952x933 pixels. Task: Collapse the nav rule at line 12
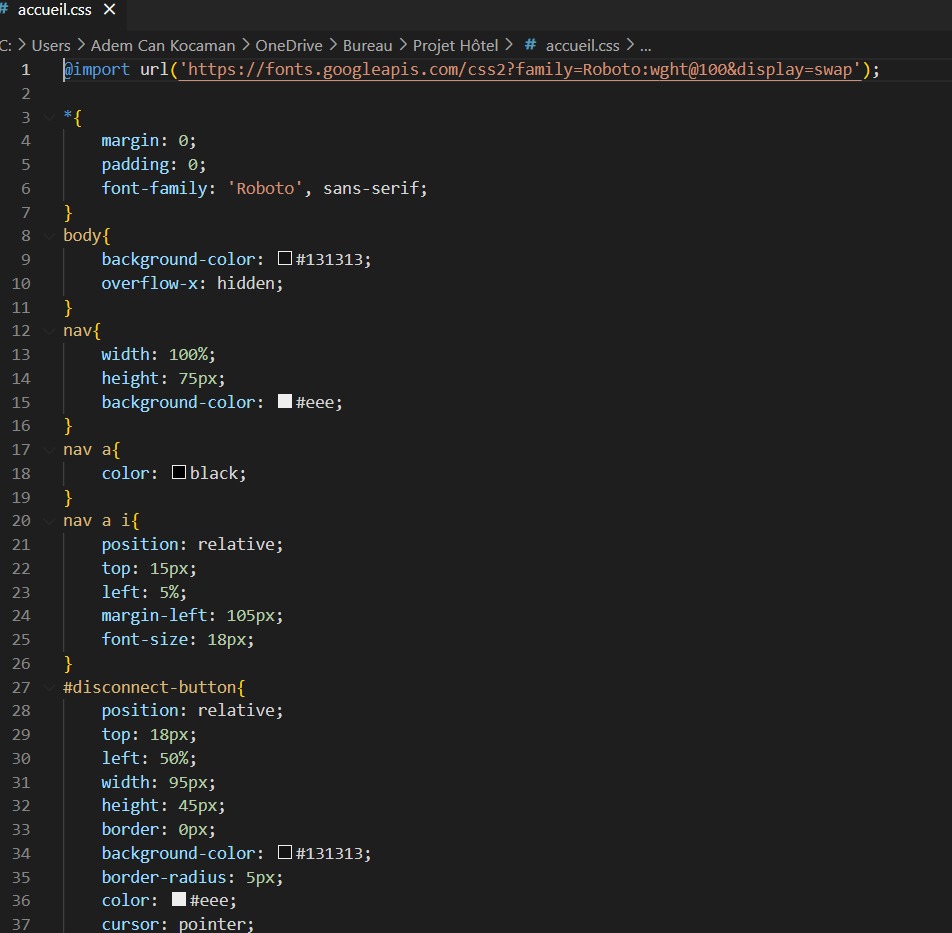coord(50,331)
